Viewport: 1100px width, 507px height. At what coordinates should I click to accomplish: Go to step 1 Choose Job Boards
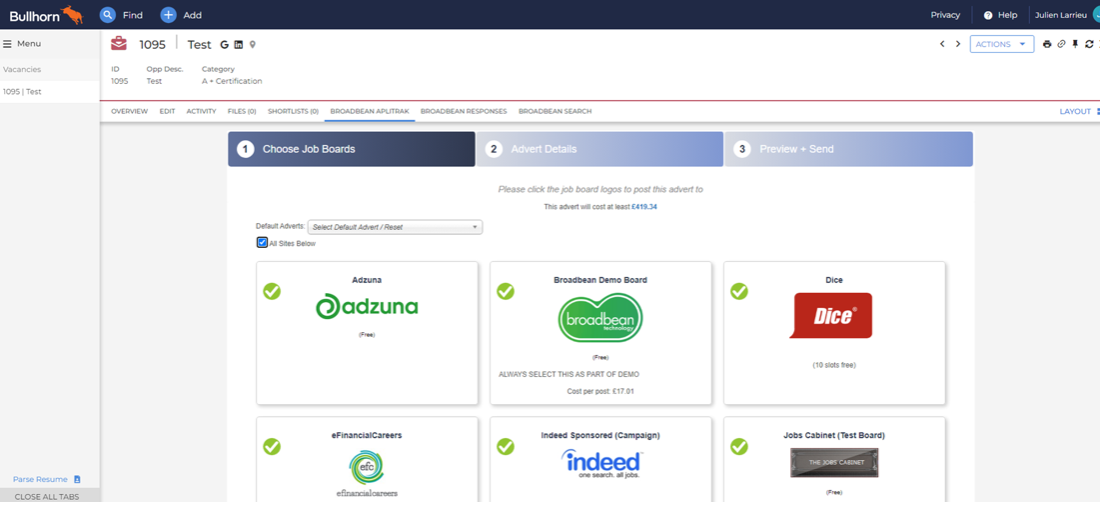click(x=351, y=149)
